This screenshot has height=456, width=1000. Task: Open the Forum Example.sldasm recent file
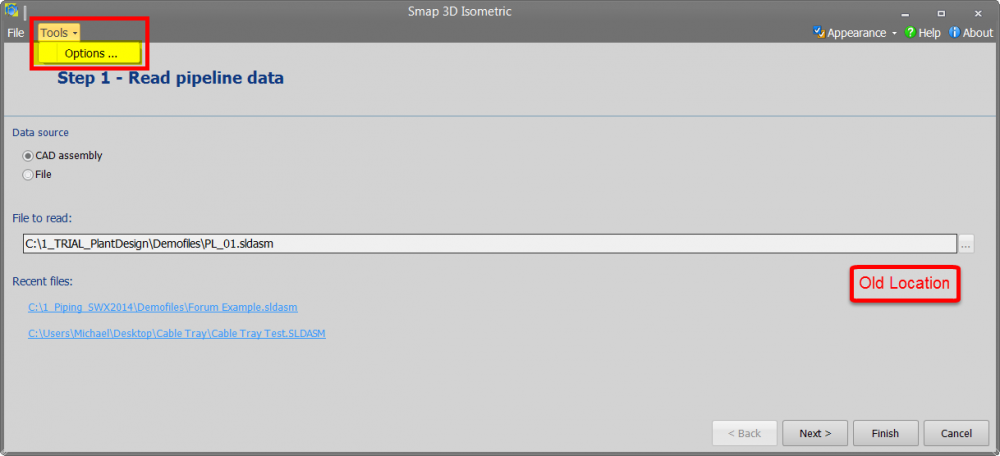tap(163, 307)
